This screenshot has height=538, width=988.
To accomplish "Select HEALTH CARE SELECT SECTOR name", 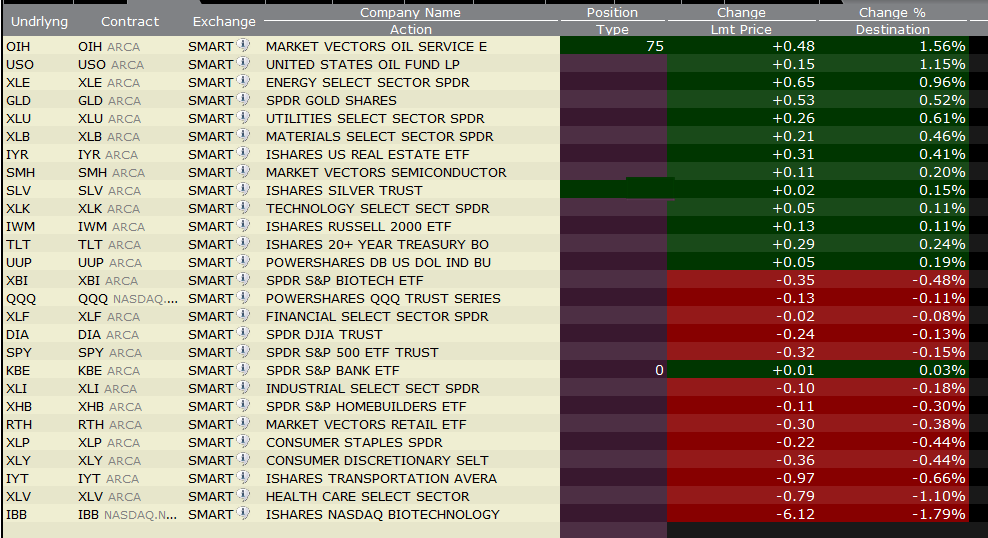I will point(367,497).
